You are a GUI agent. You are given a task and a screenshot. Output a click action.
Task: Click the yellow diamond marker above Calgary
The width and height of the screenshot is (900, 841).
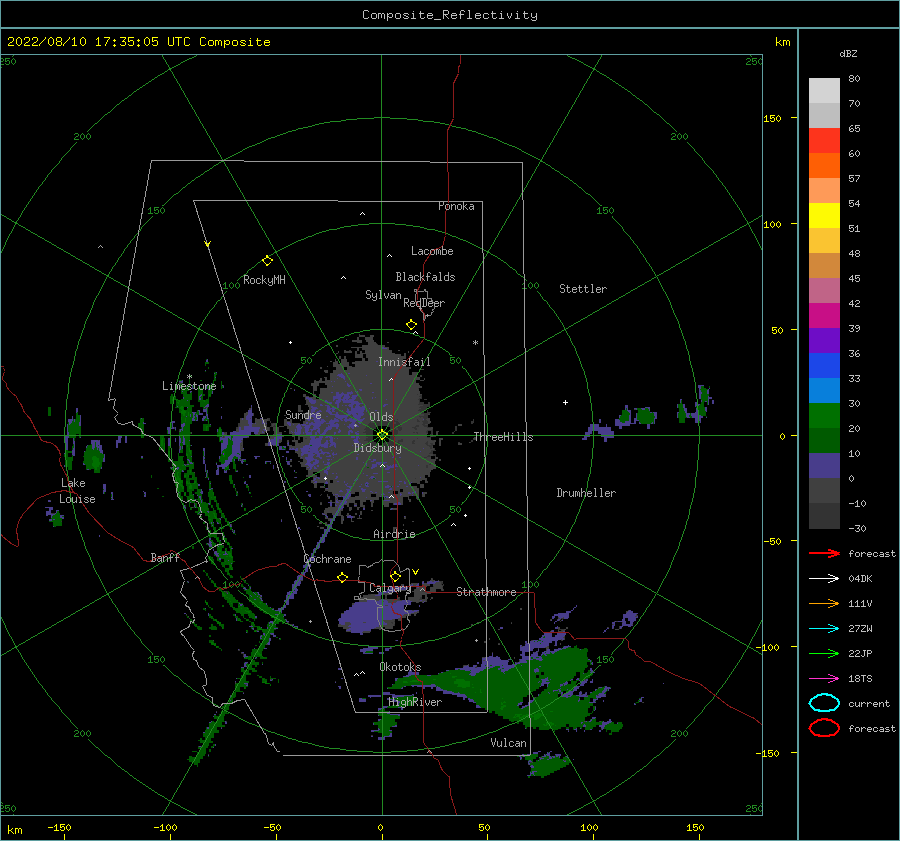(395, 576)
